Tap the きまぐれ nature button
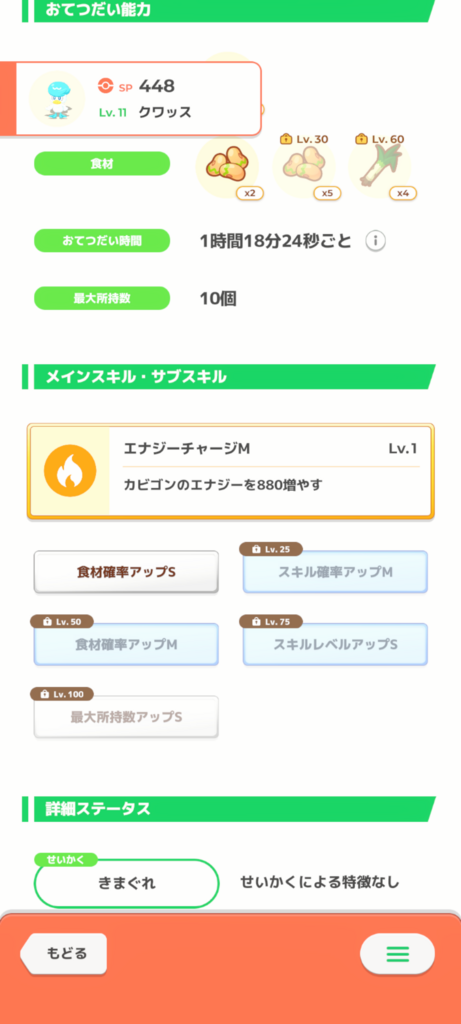461x1024 pixels. click(126, 884)
